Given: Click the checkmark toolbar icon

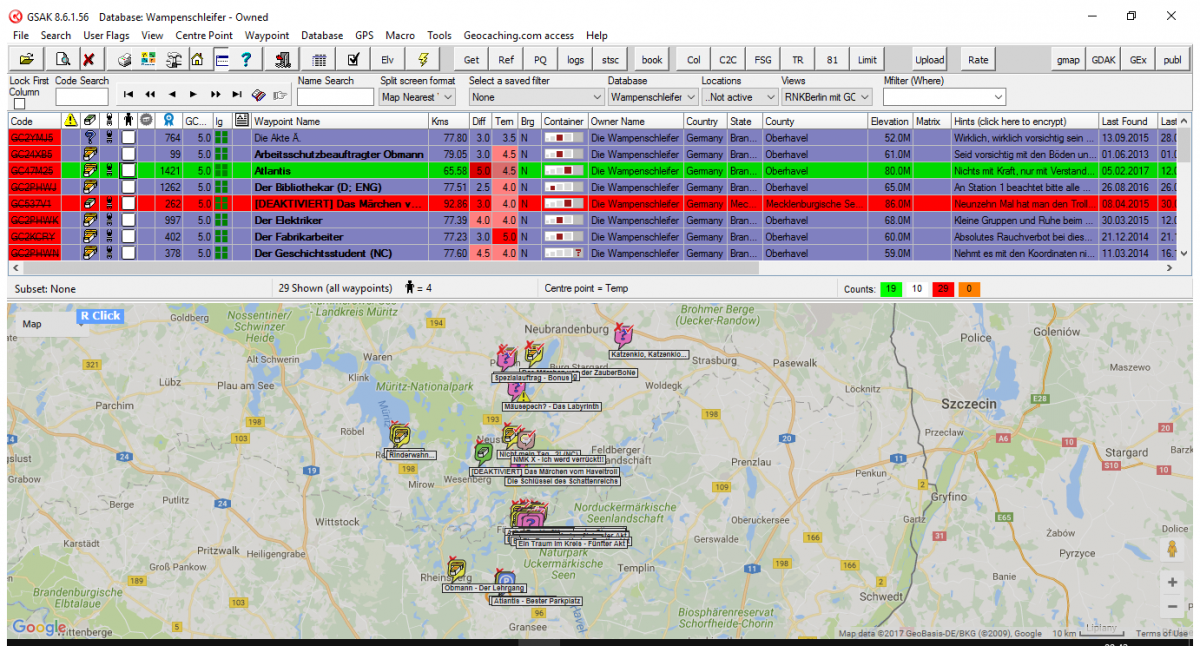Looking at the screenshot, I should (353, 60).
